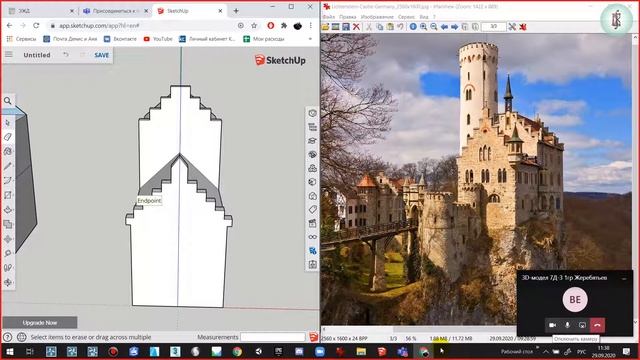
Task: Select the SketchUp Orbit tool
Action: (x=8, y=282)
